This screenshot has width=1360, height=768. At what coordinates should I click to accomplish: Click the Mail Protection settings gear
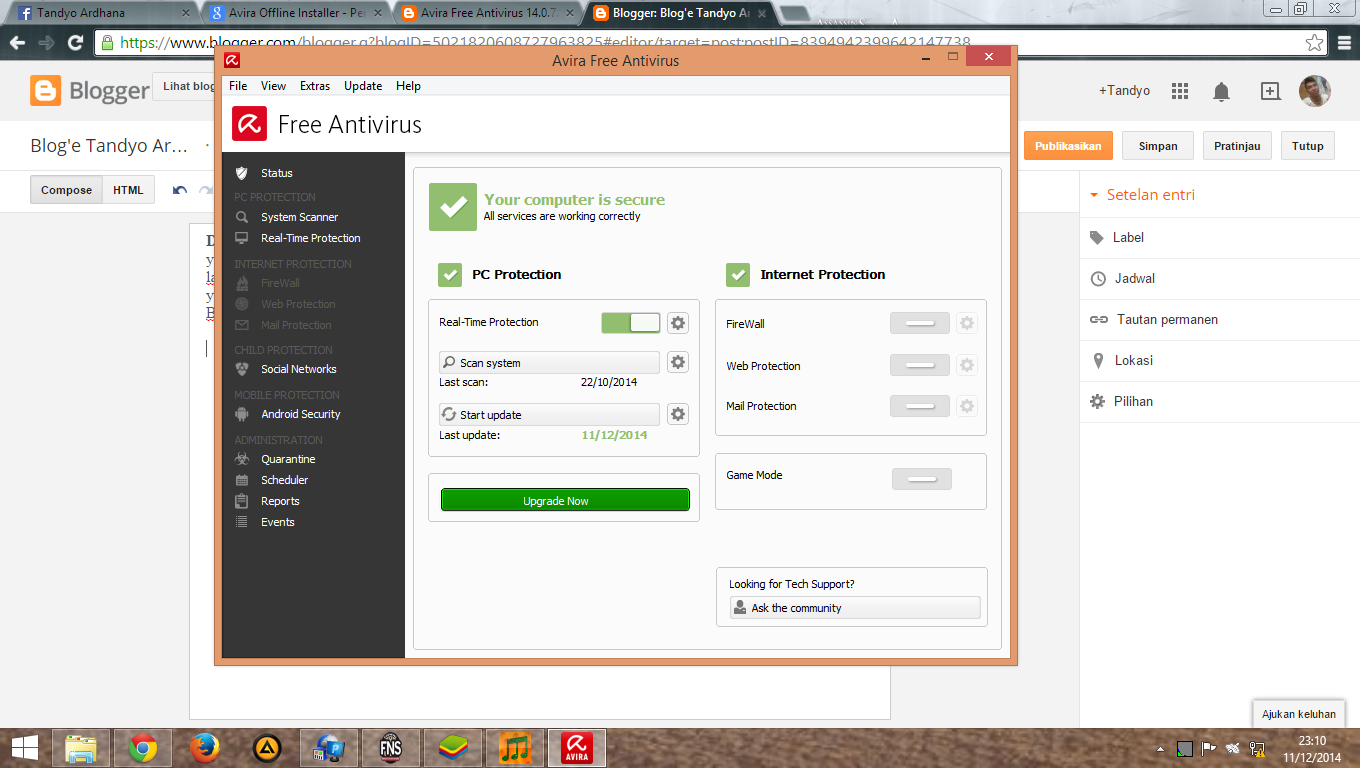[966, 406]
